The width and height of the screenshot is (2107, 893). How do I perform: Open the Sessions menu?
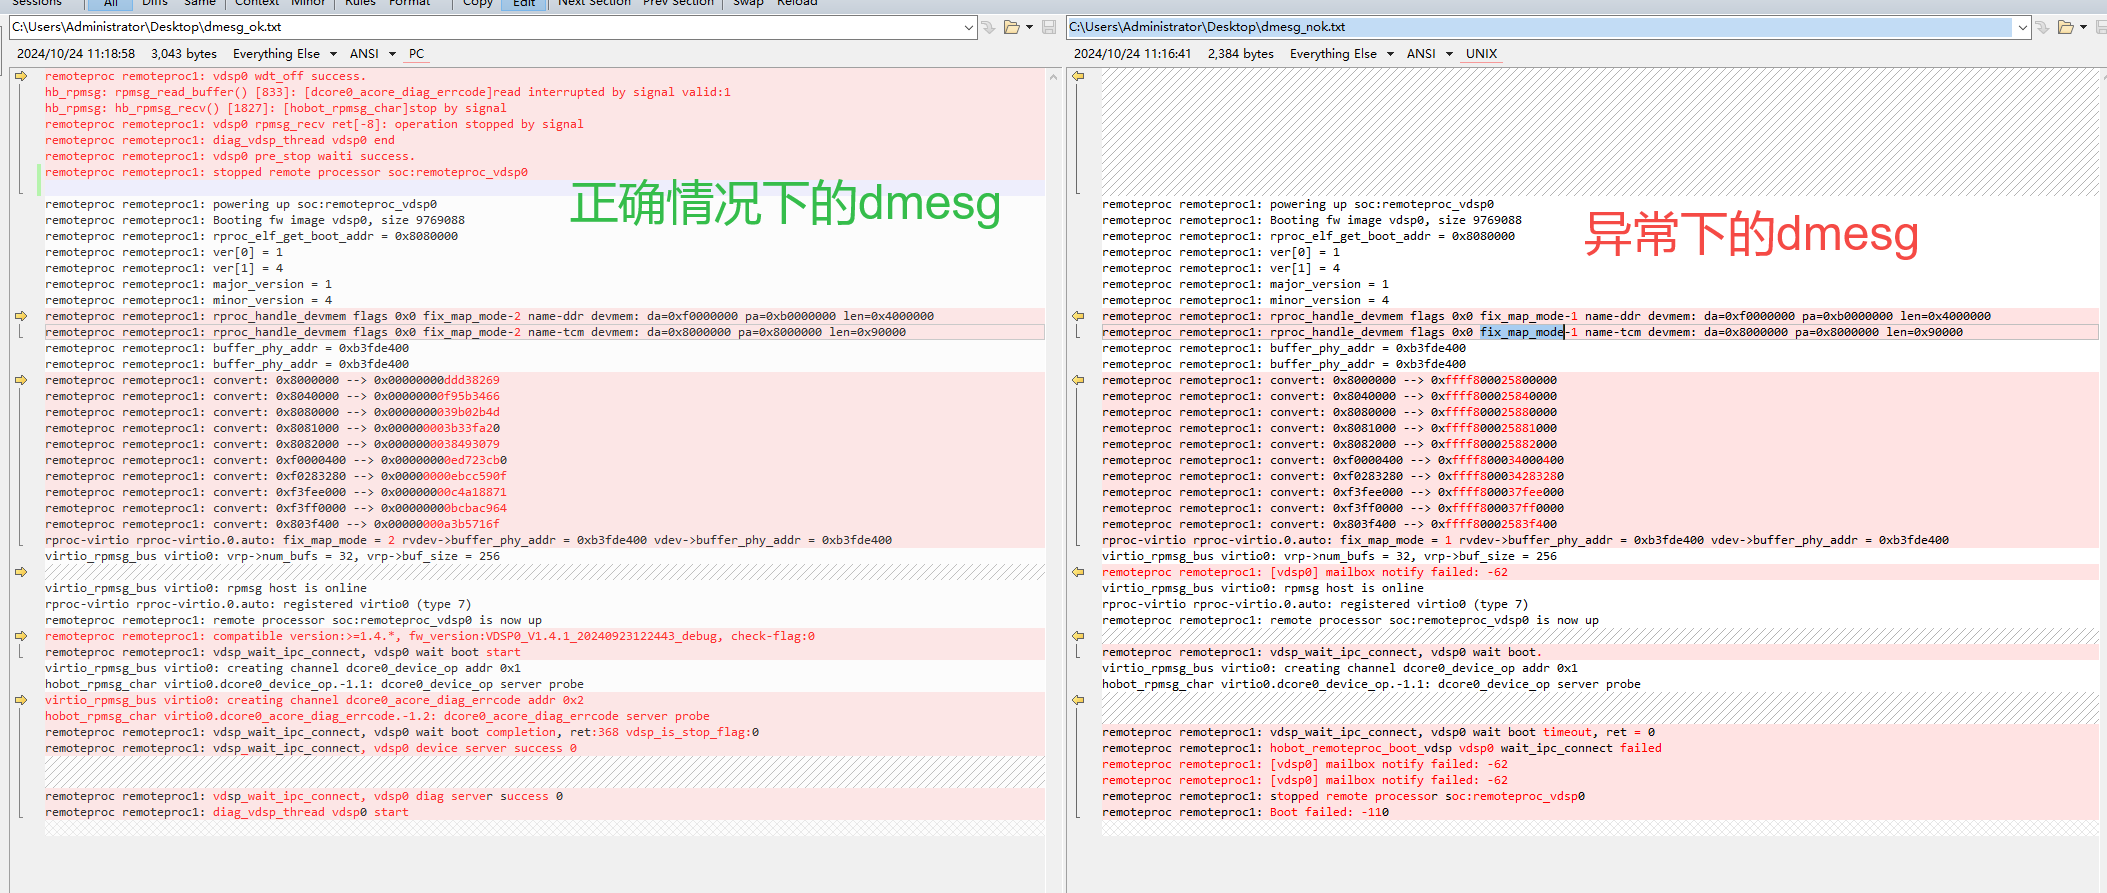[37, 4]
